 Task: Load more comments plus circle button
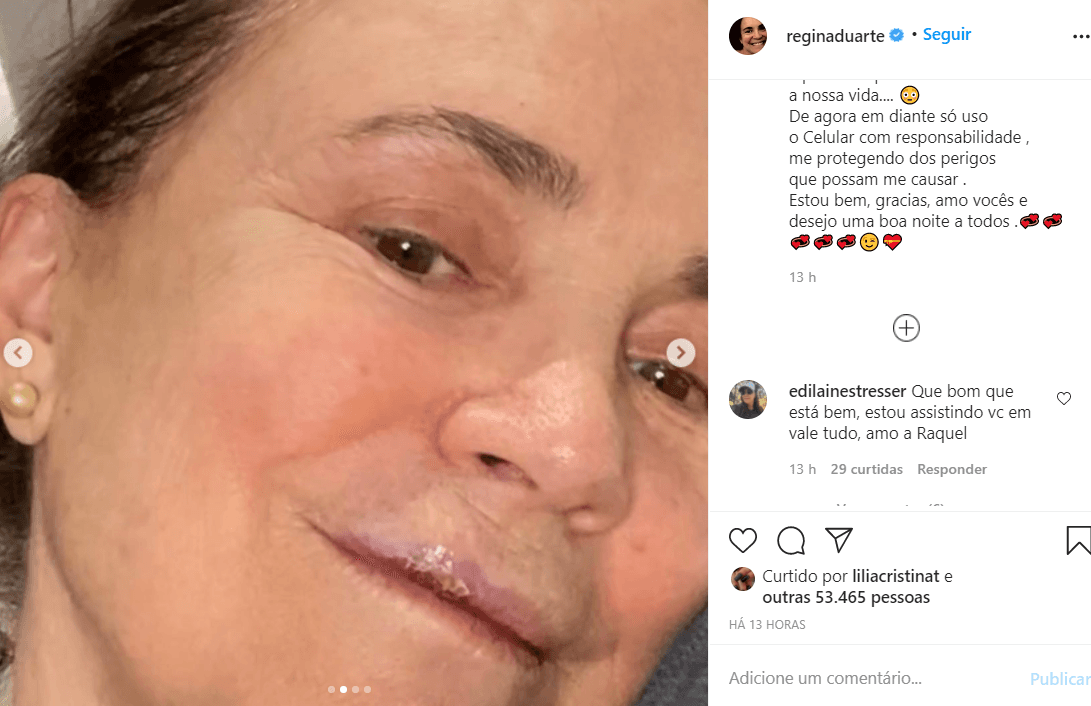click(906, 328)
